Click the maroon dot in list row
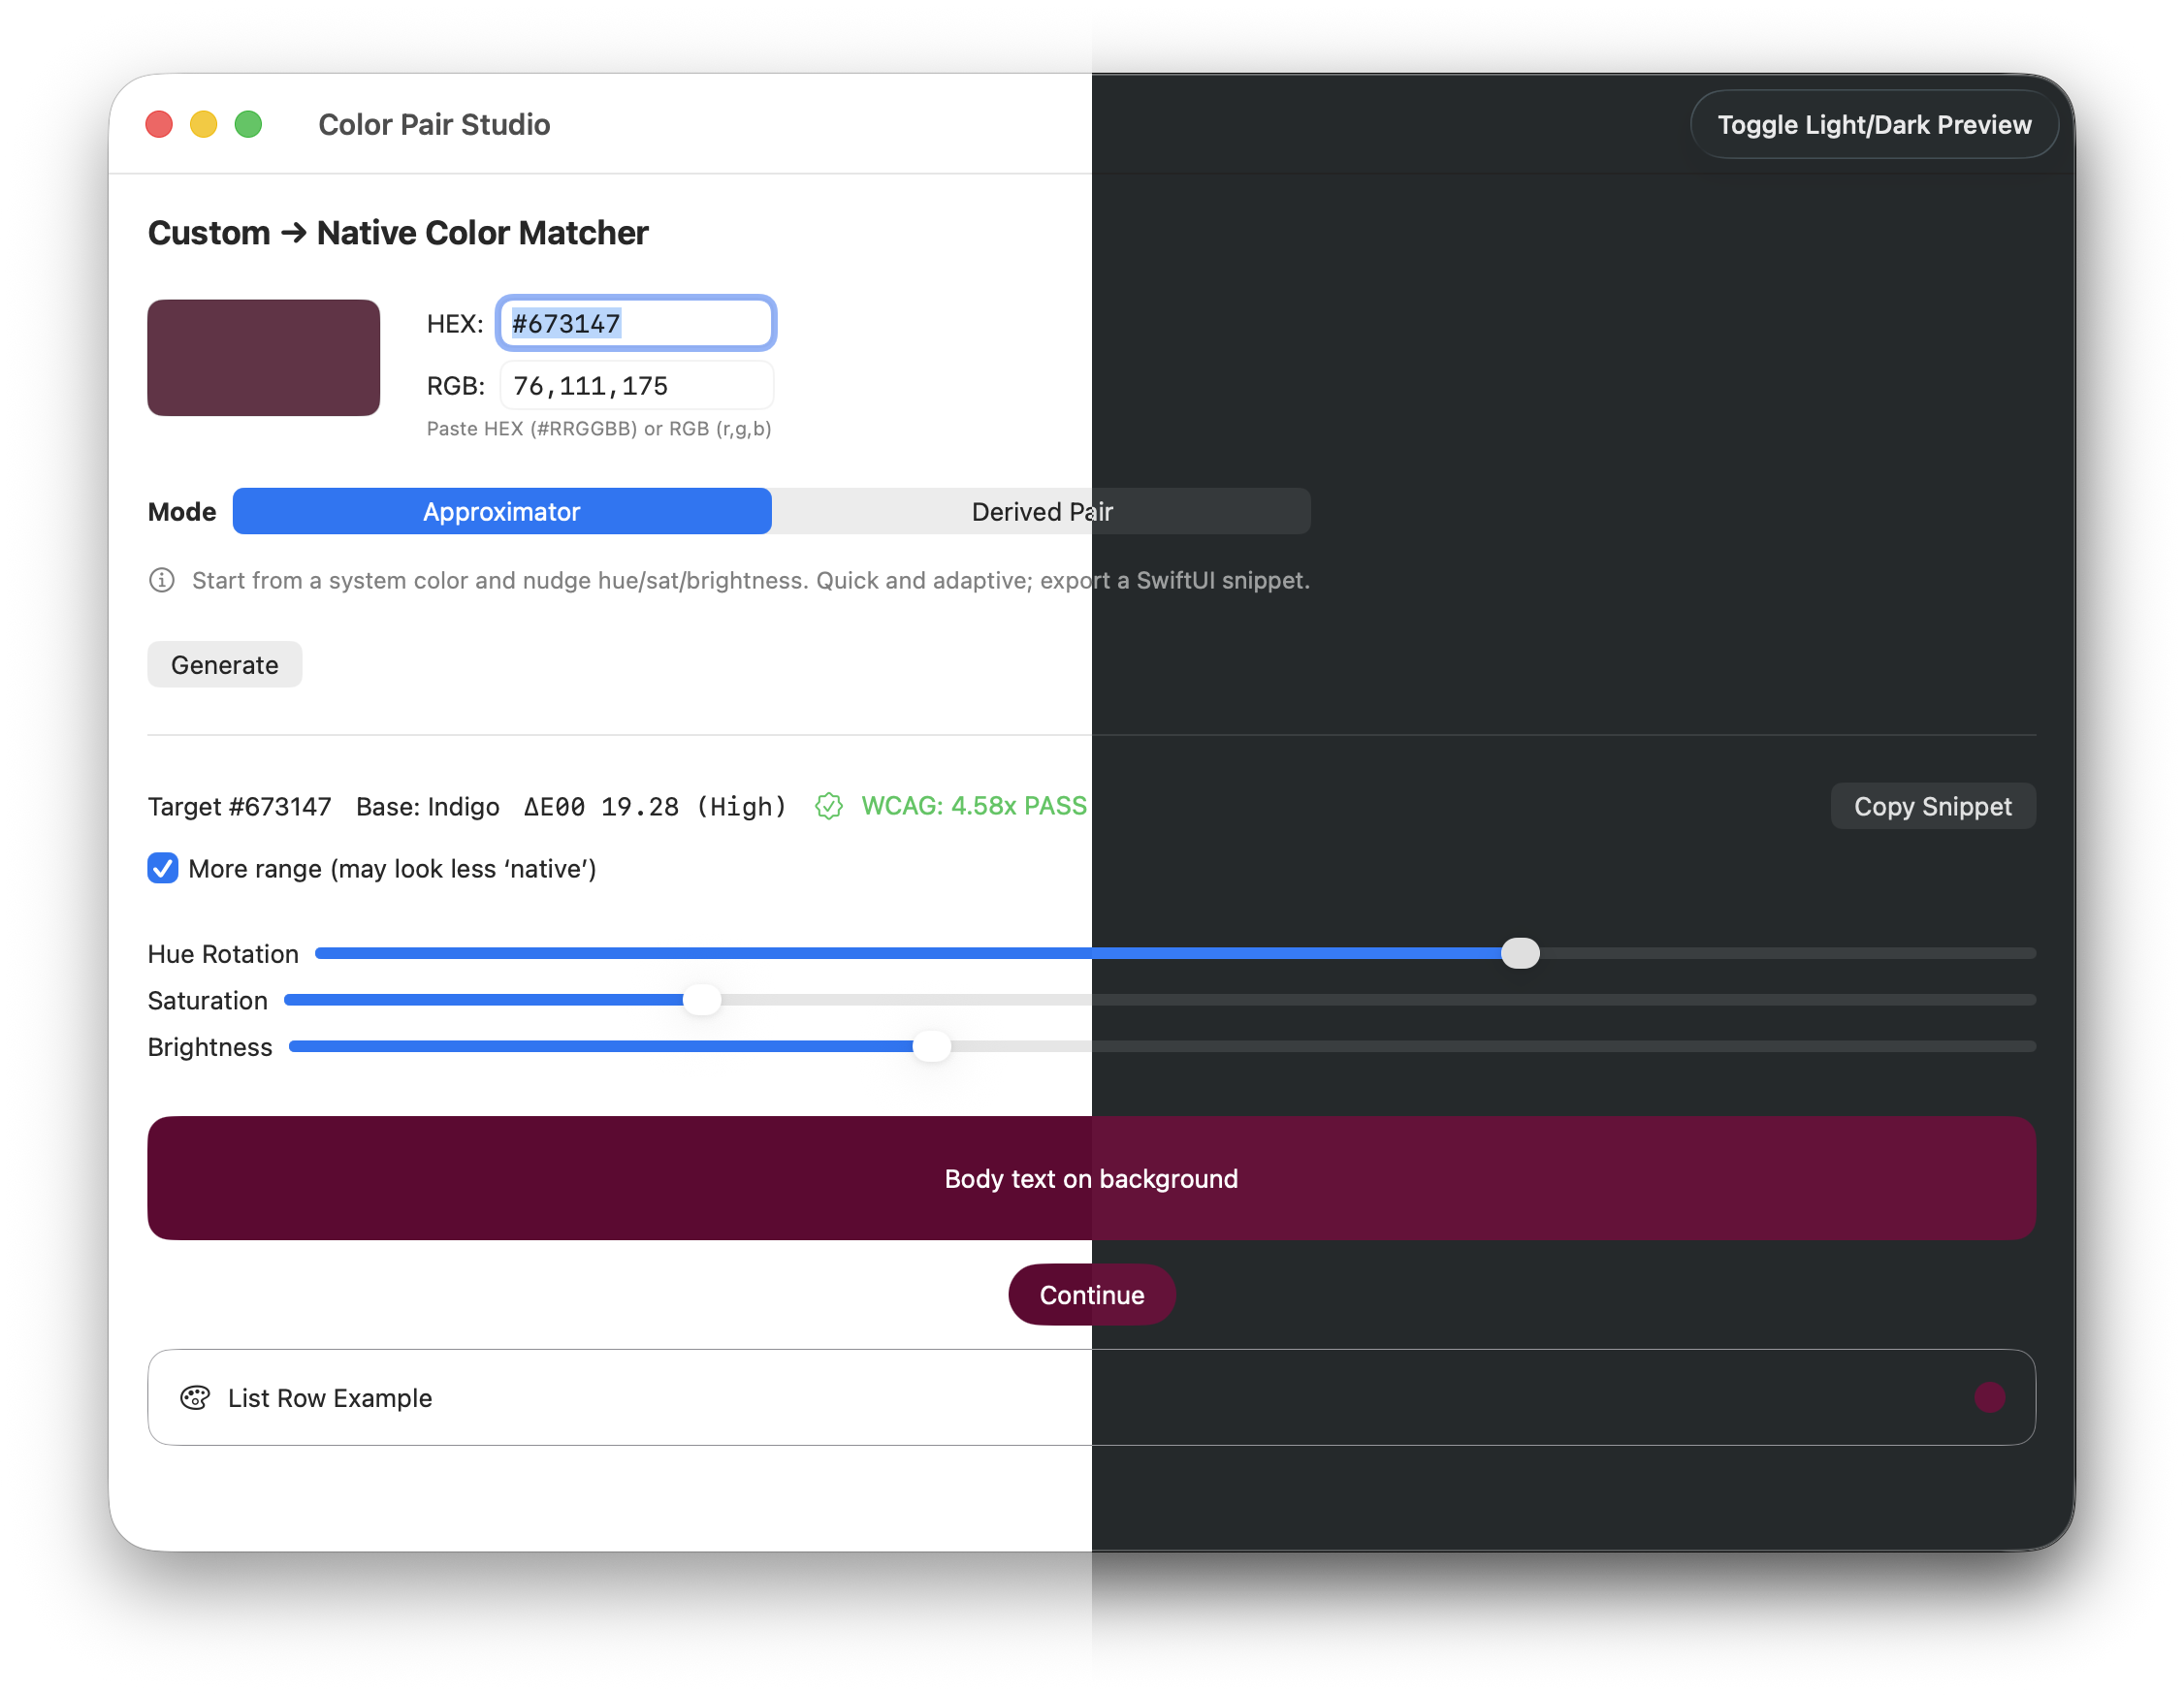This screenshot has width=2184, height=1695. point(1989,1397)
